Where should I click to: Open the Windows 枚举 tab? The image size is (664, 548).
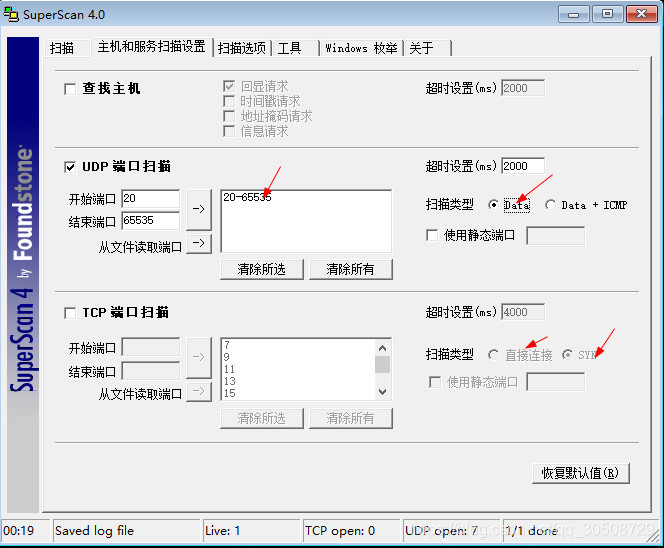click(x=361, y=48)
